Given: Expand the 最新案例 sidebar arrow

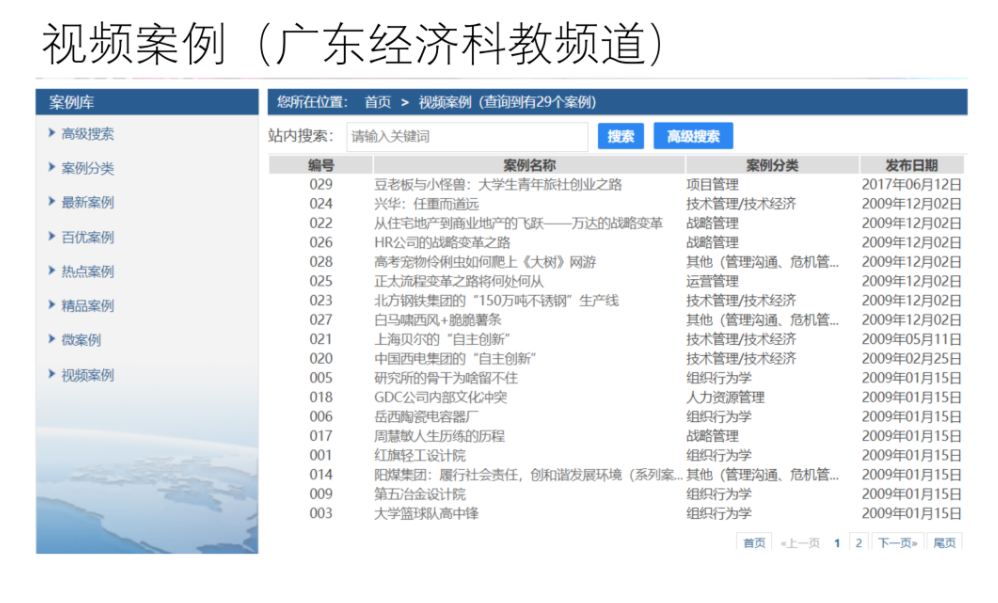Looking at the screenshot, I should pos(52,201).
